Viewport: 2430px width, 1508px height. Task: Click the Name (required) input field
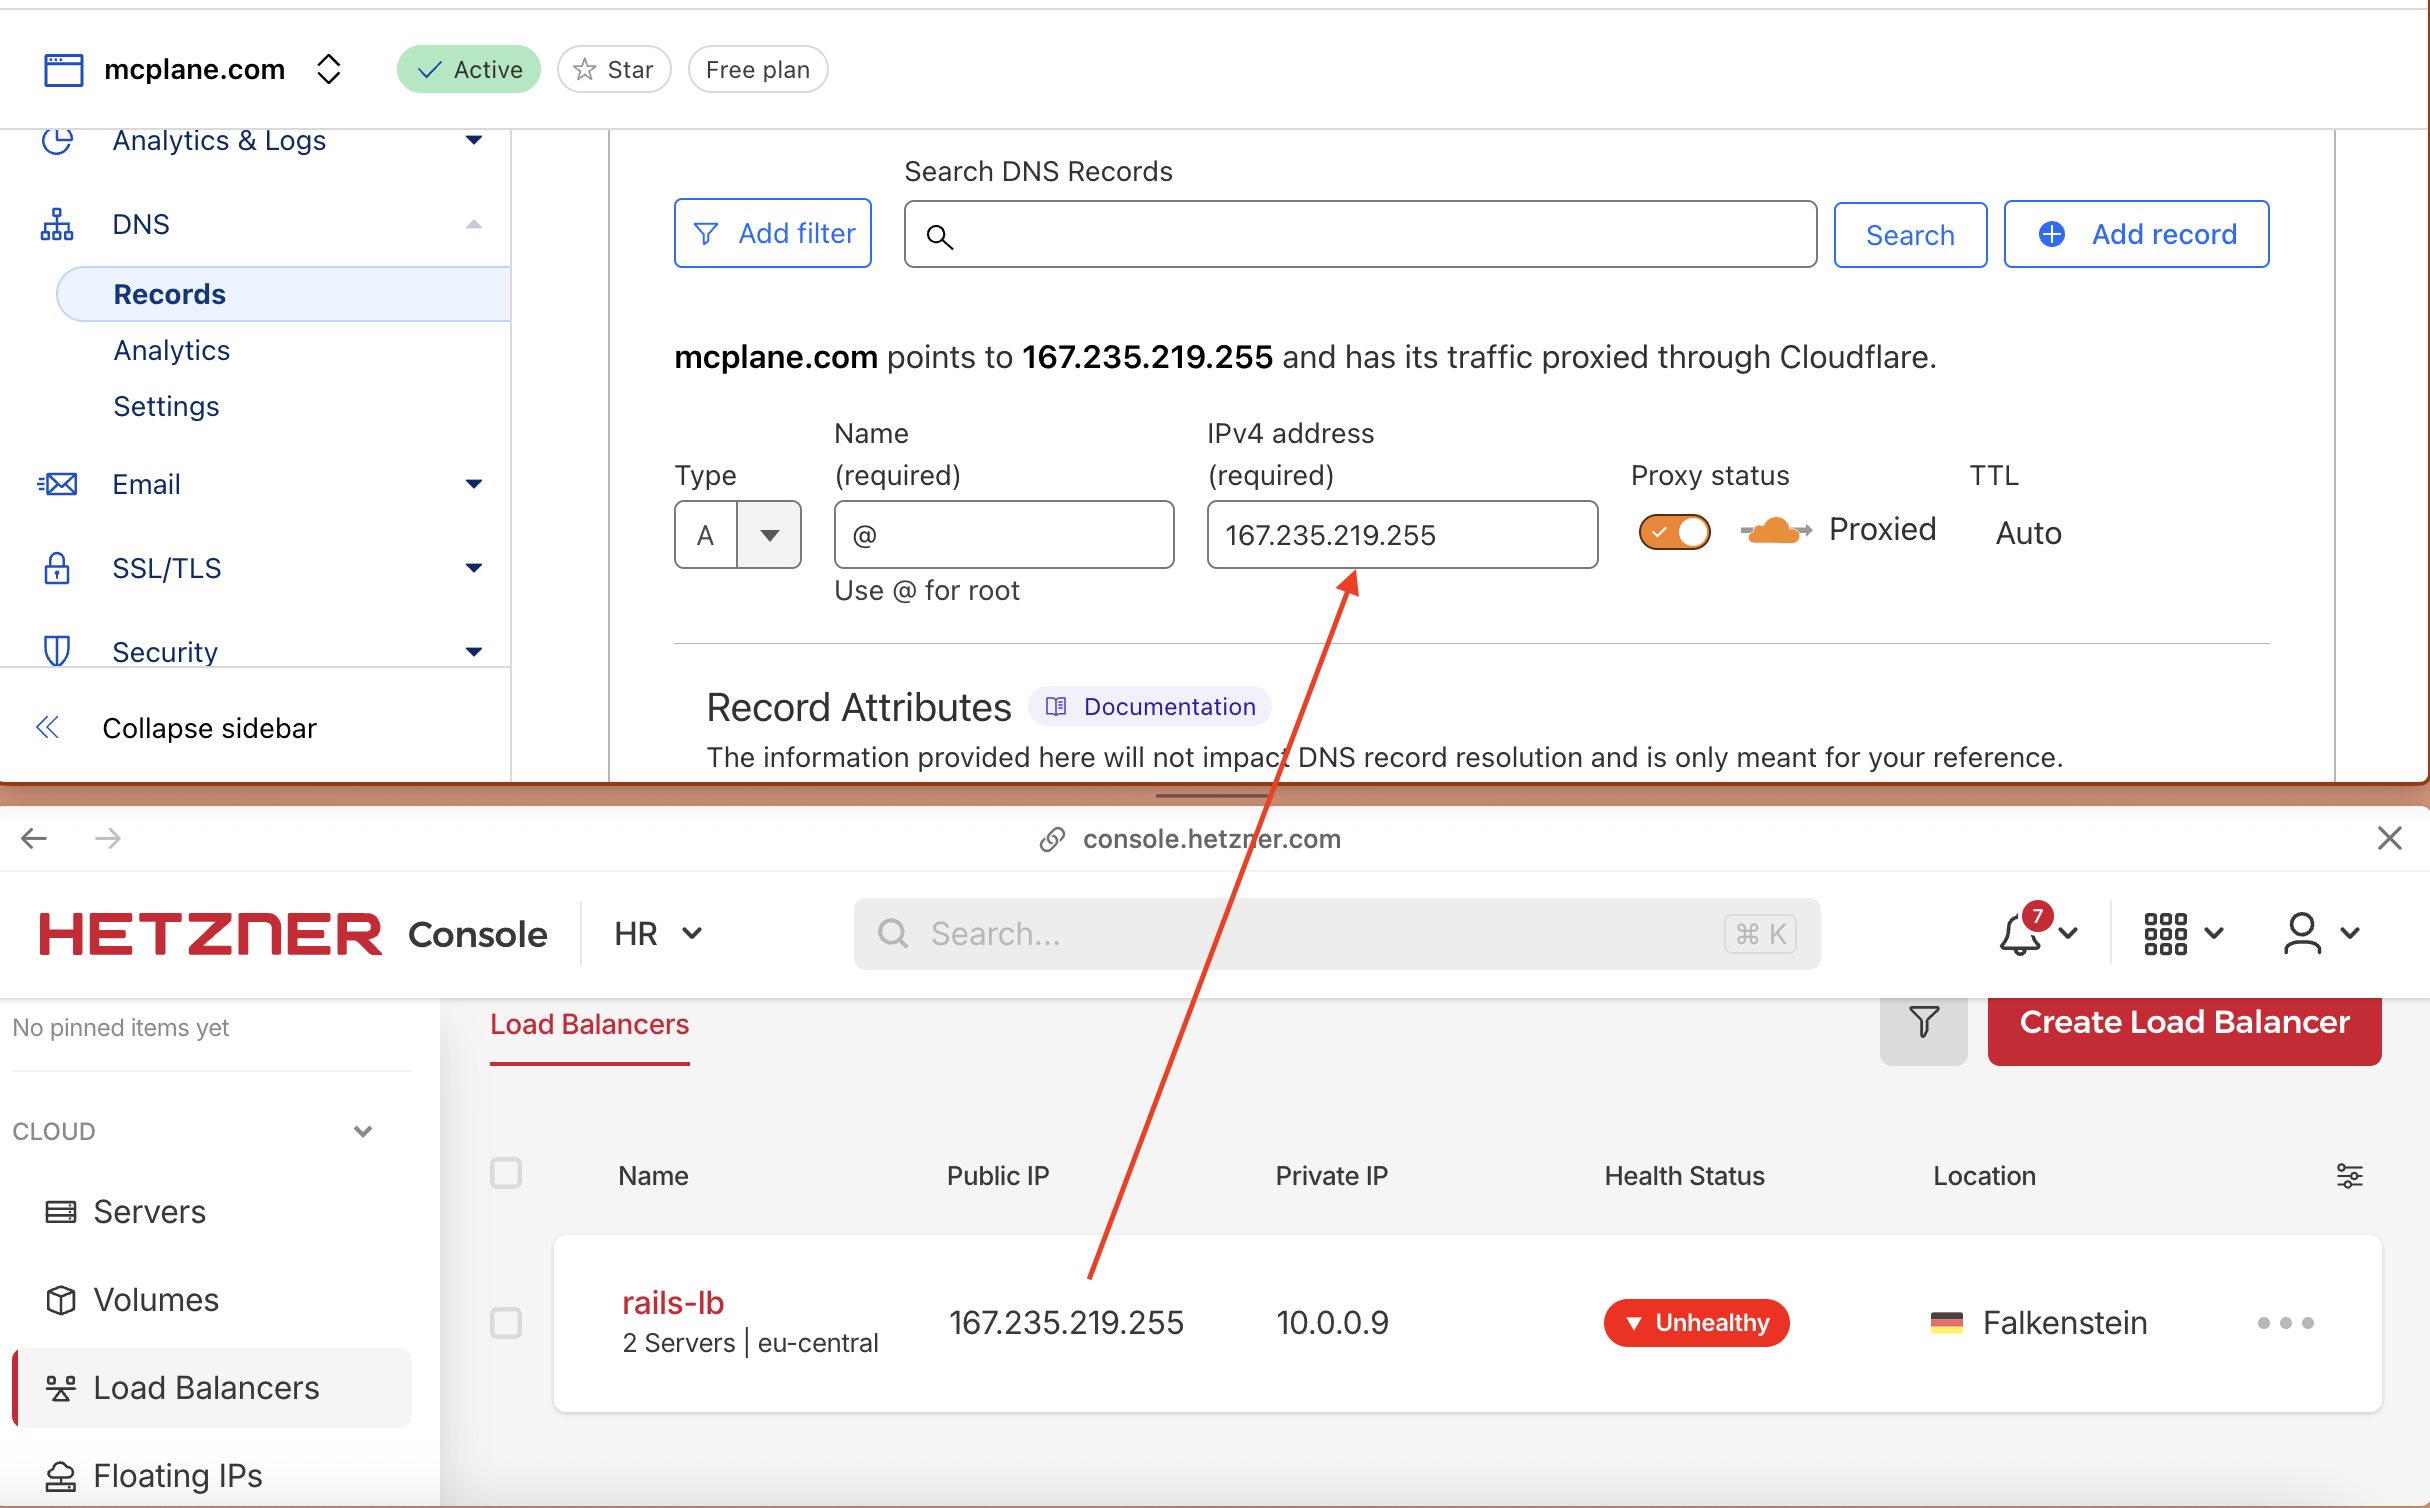point(1004,535)
